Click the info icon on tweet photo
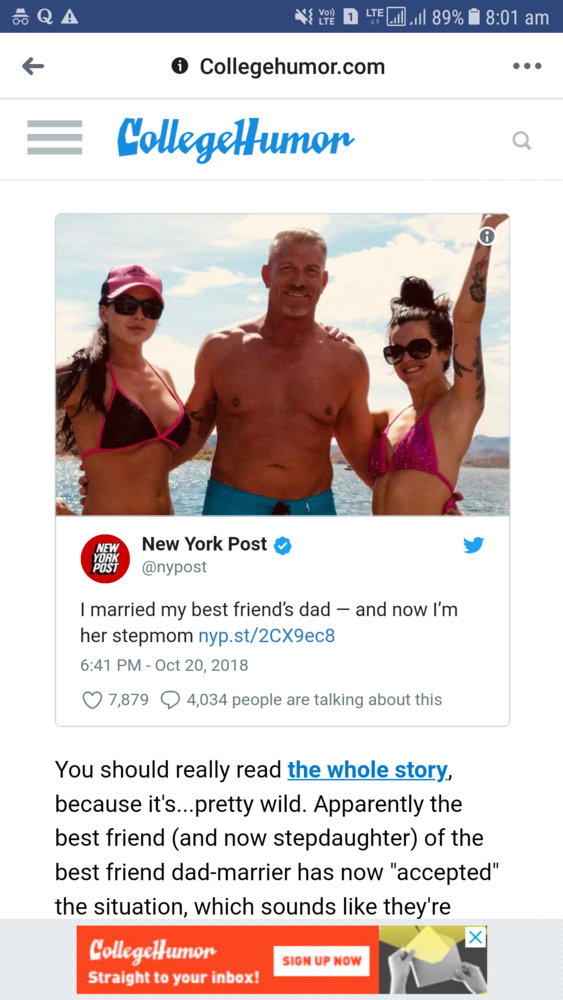 click(x=487, y=237)
